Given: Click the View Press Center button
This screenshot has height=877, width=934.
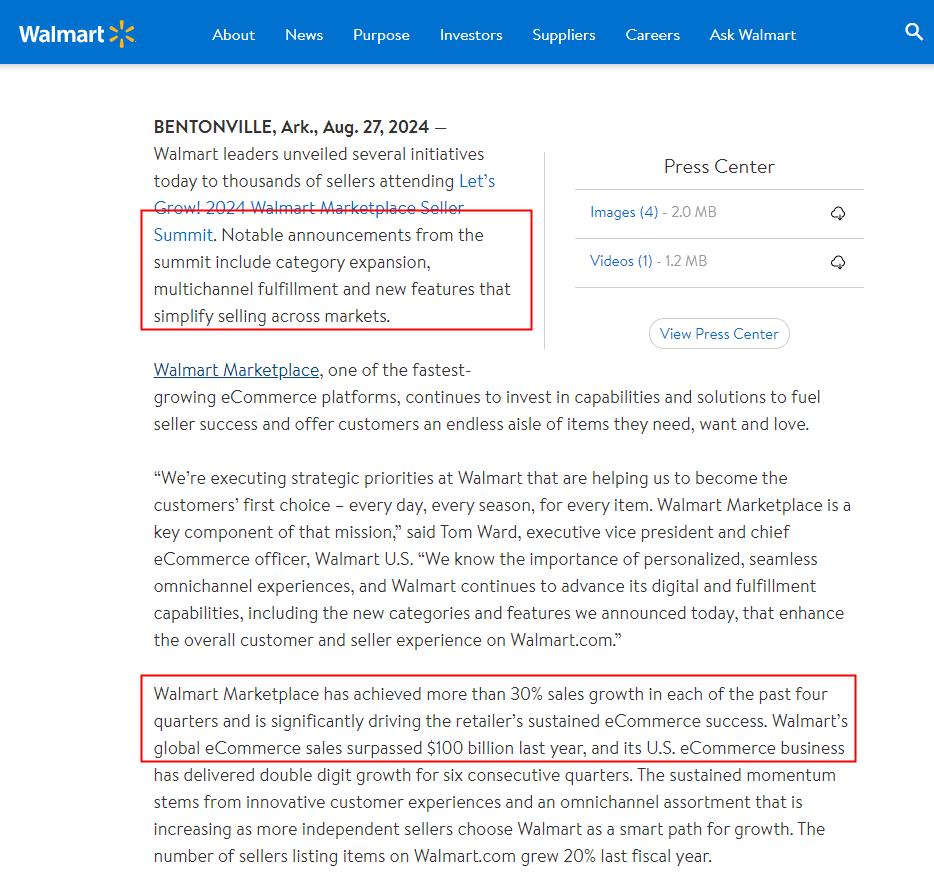Looking at the screenshot, I should 719,334.
